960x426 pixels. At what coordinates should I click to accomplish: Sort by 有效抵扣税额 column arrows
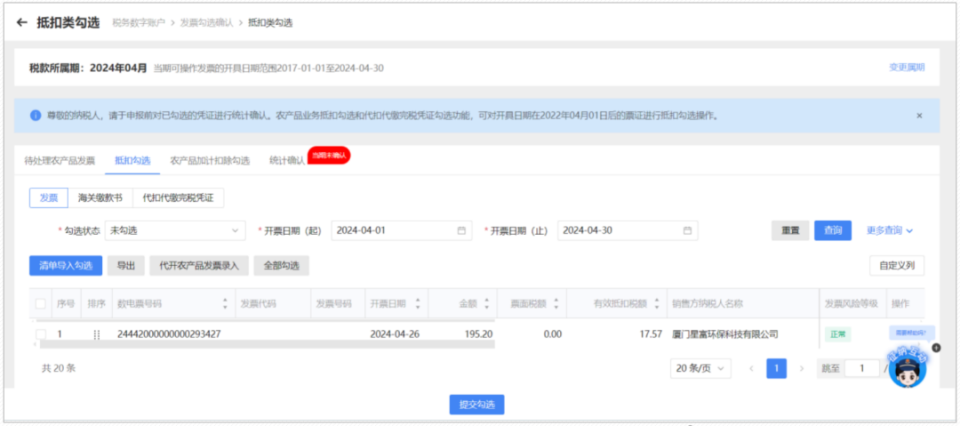(656, 303)
